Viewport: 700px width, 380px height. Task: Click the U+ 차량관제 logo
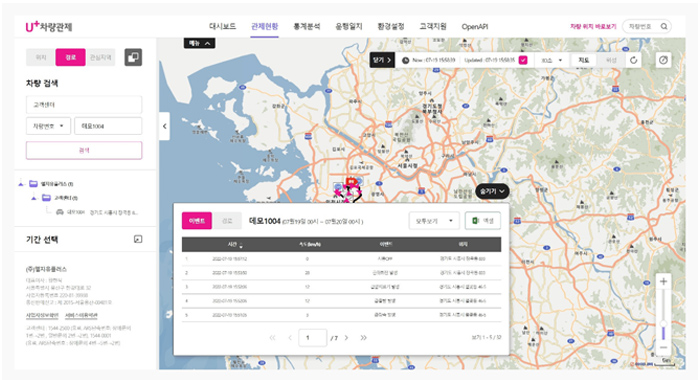[x=49, y=27]
